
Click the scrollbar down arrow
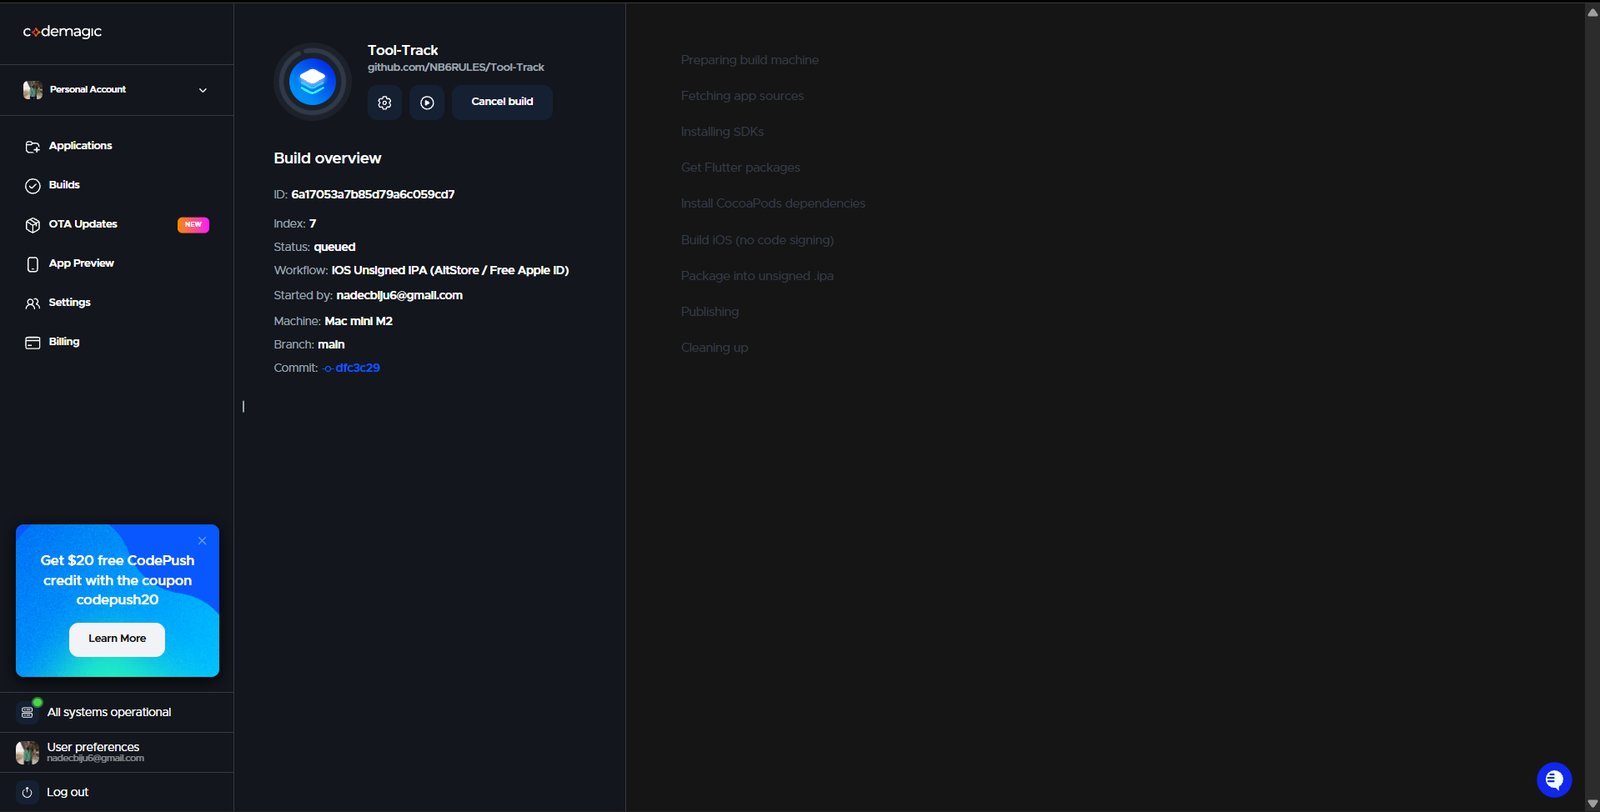[x=1592, y=803]
